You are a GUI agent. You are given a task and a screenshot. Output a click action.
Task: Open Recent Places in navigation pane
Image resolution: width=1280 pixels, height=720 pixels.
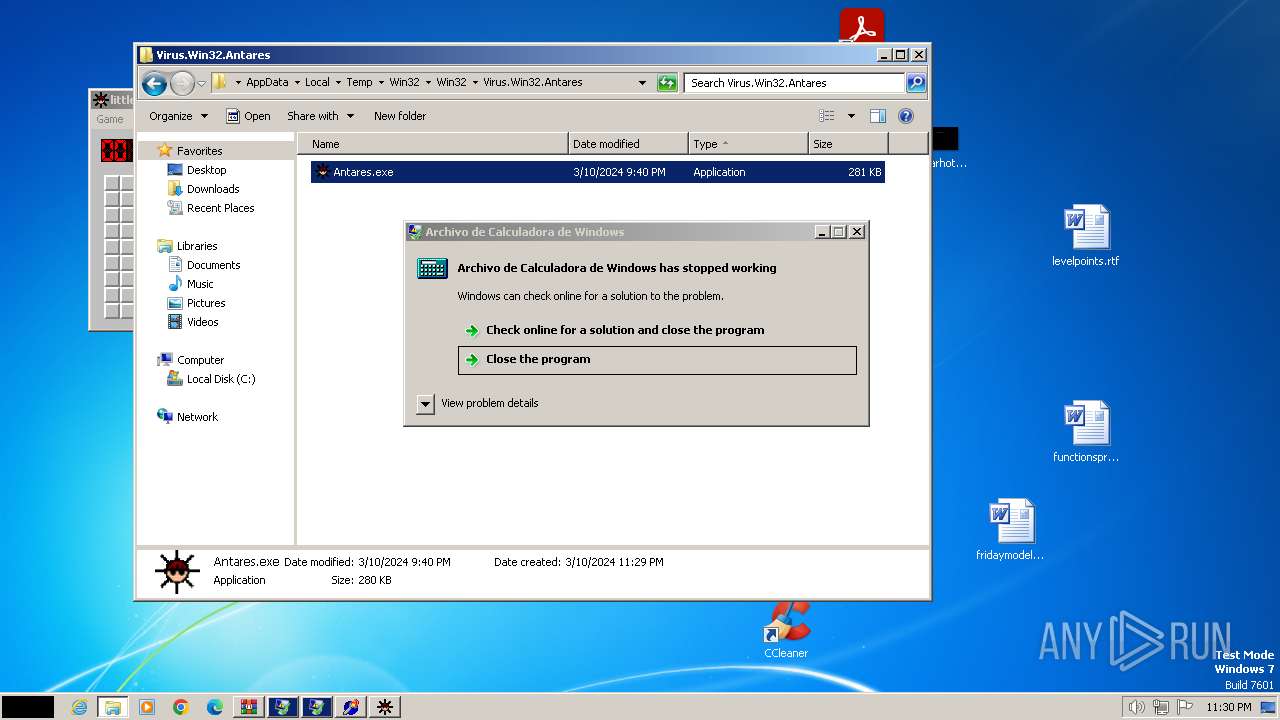220,208
